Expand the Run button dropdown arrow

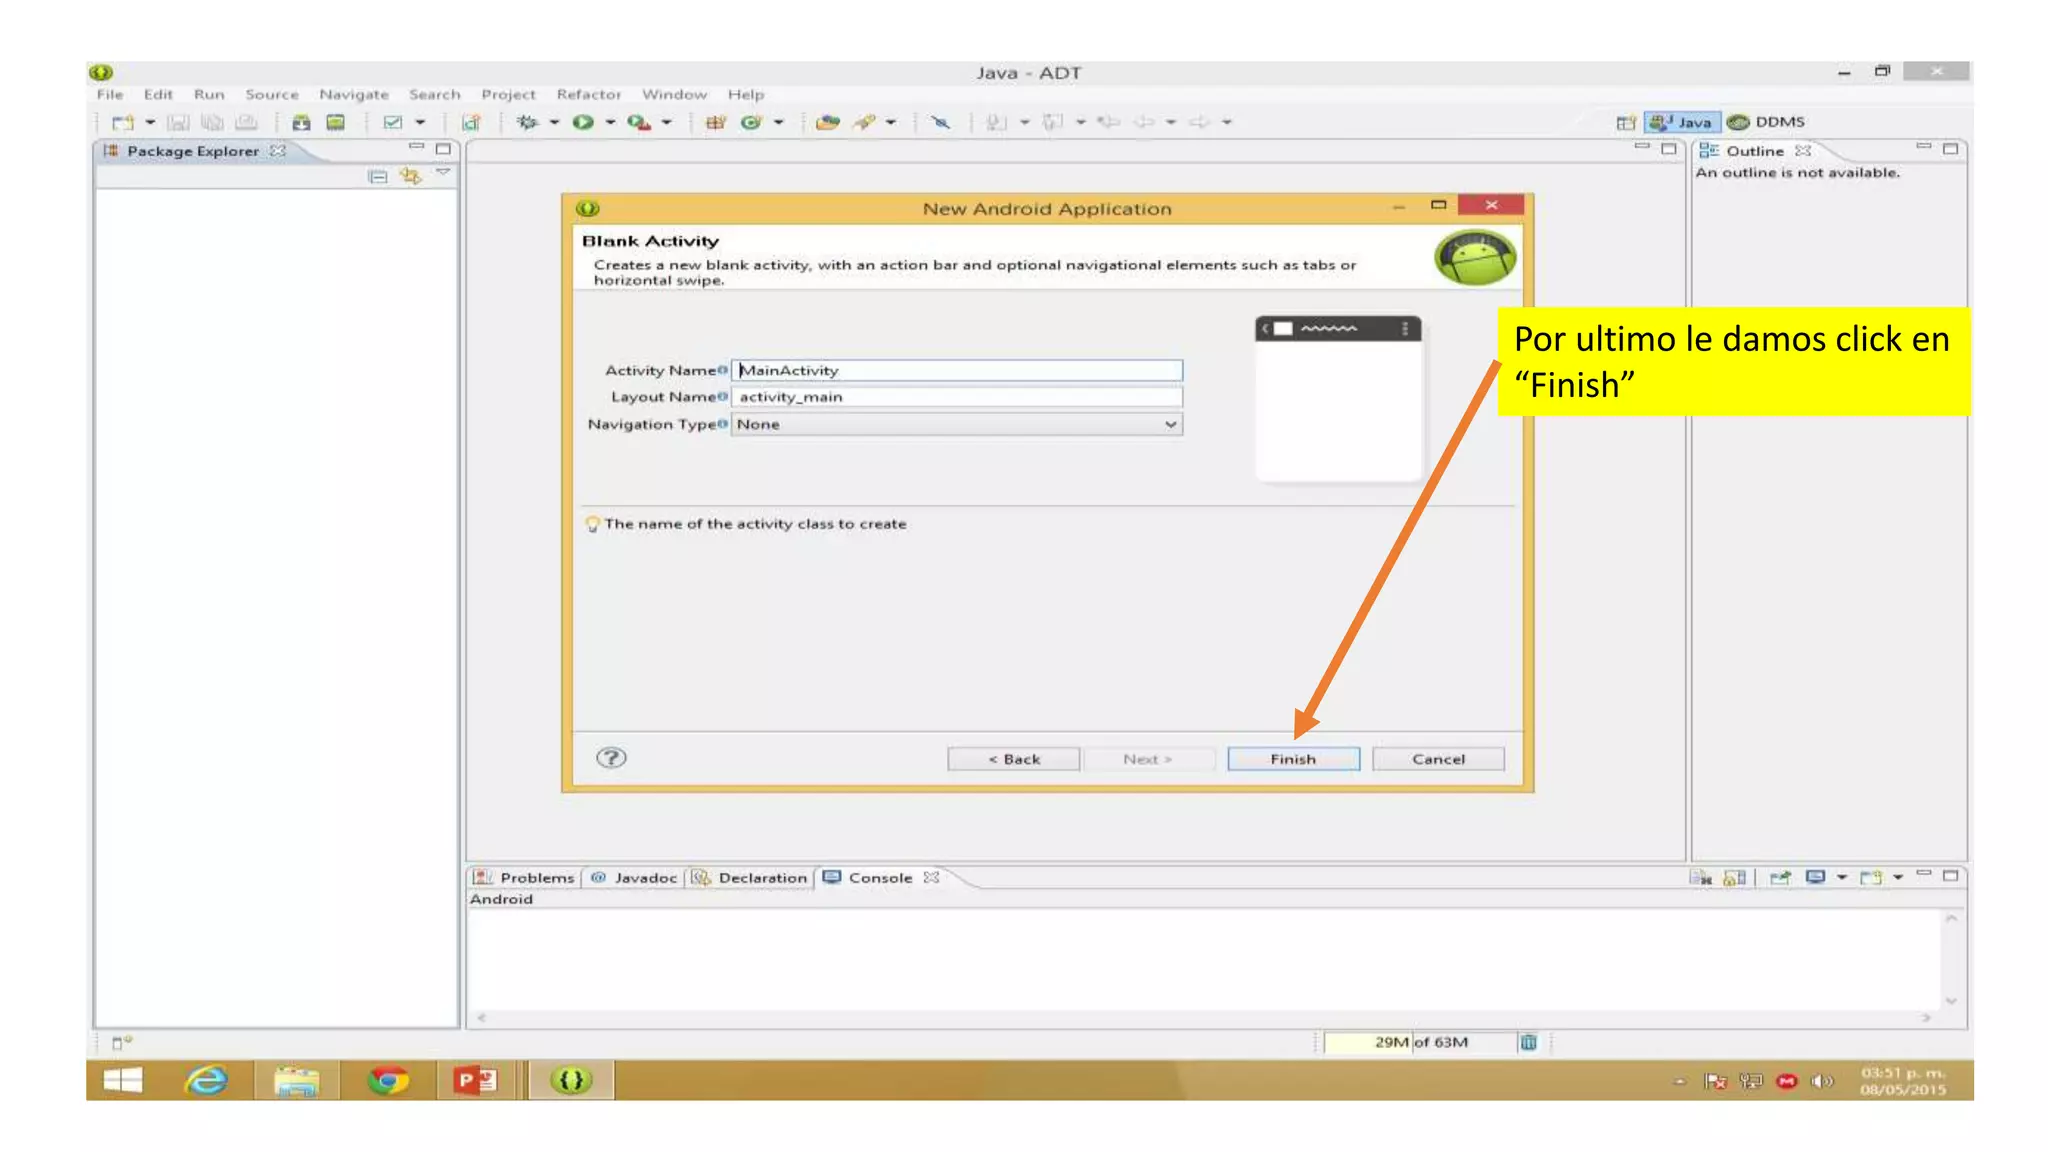click(610, 122)
